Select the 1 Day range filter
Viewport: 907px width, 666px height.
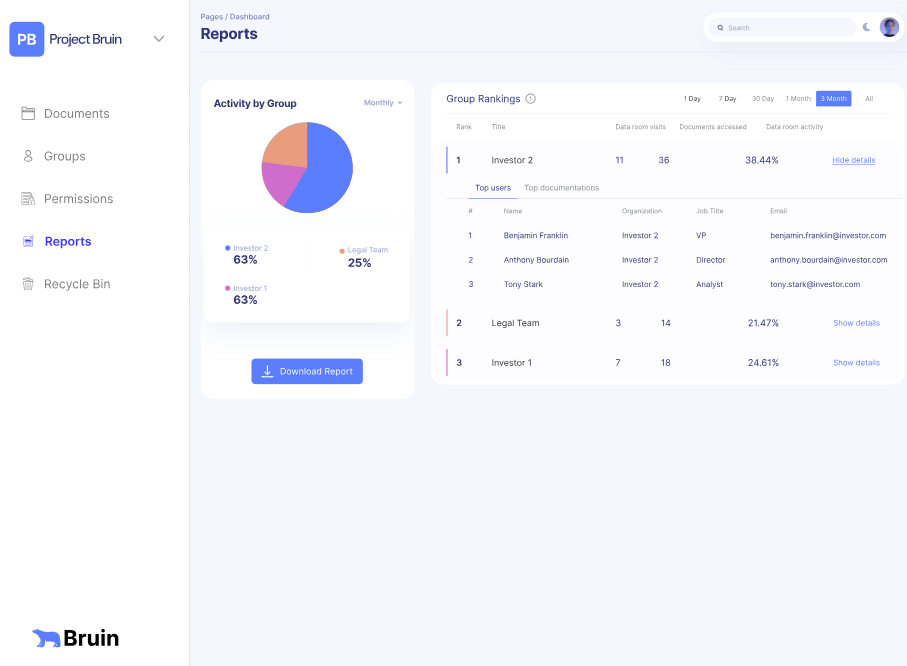[692, 99]
